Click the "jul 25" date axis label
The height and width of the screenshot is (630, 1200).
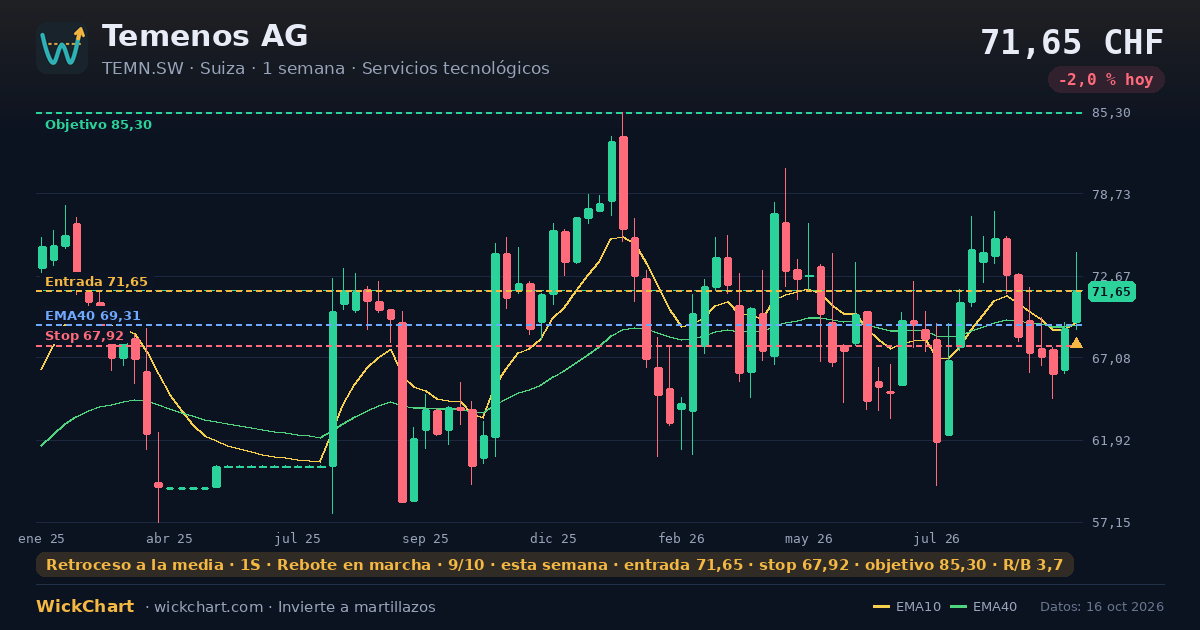(x=297, y=539)
